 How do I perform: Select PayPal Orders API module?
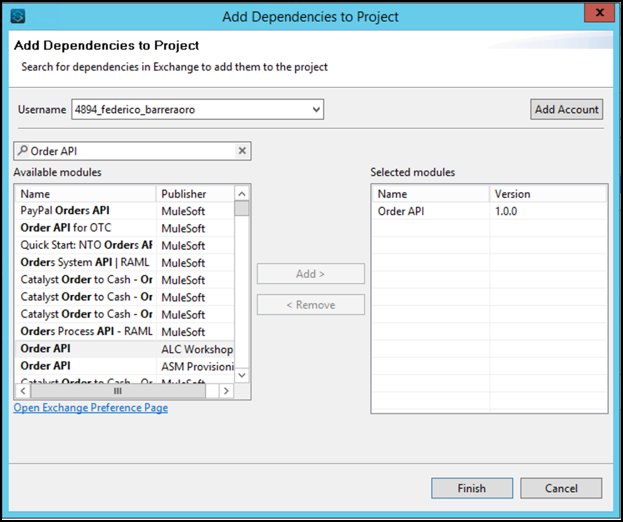tap(124, 211)
